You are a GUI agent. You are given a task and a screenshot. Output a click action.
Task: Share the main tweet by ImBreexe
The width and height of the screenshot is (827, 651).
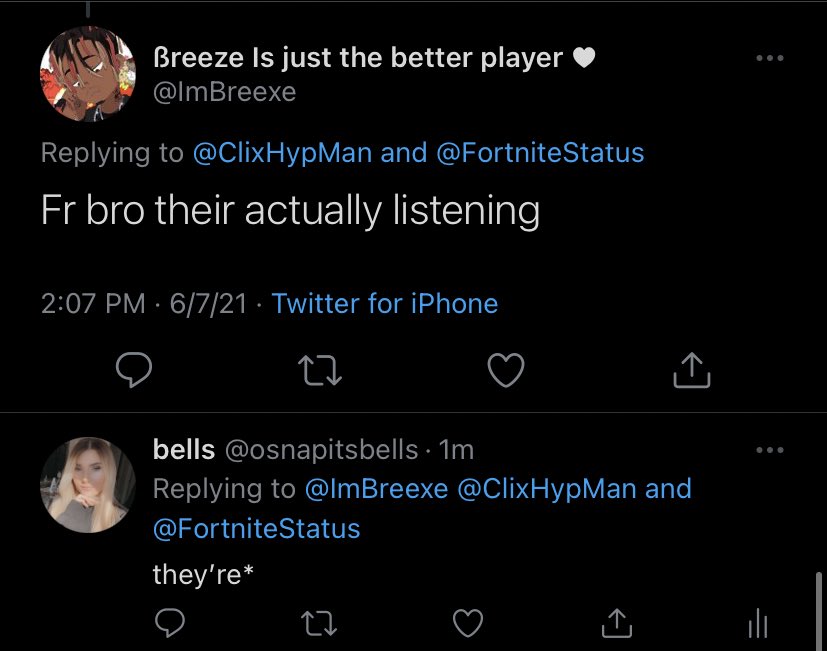pyautogui.click(x=691, y=371)
